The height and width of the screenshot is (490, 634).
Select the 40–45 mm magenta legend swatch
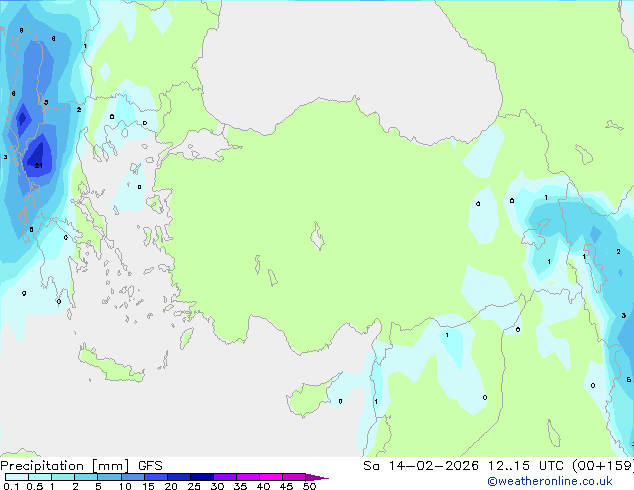pos(271,477)
